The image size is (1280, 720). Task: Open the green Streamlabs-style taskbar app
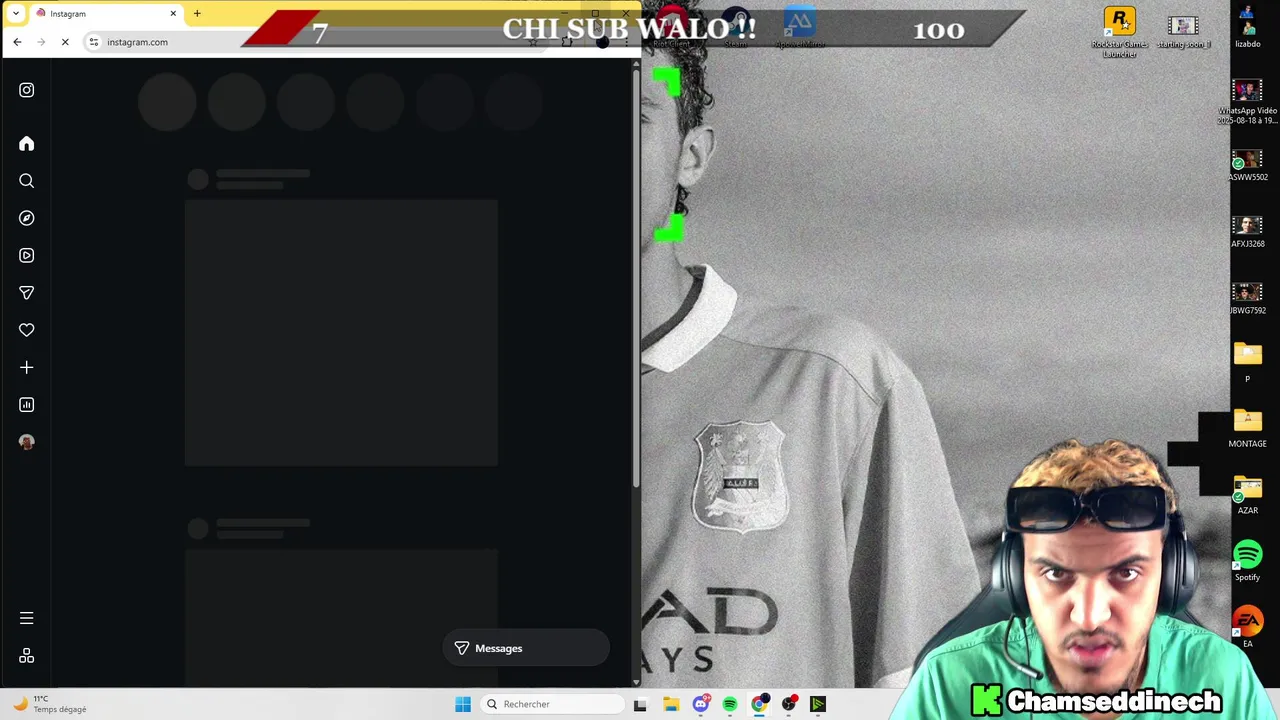coord(818,704)
